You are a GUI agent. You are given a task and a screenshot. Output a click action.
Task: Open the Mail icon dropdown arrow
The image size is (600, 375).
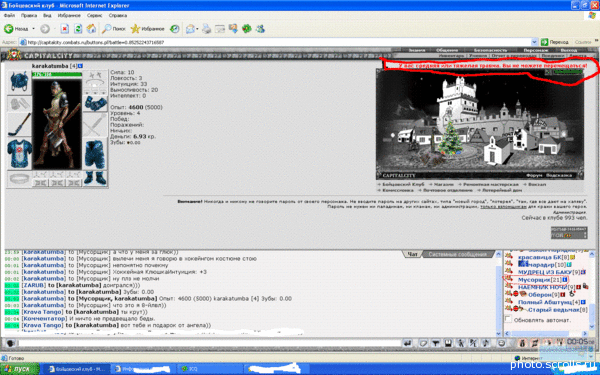click(197, 29)
